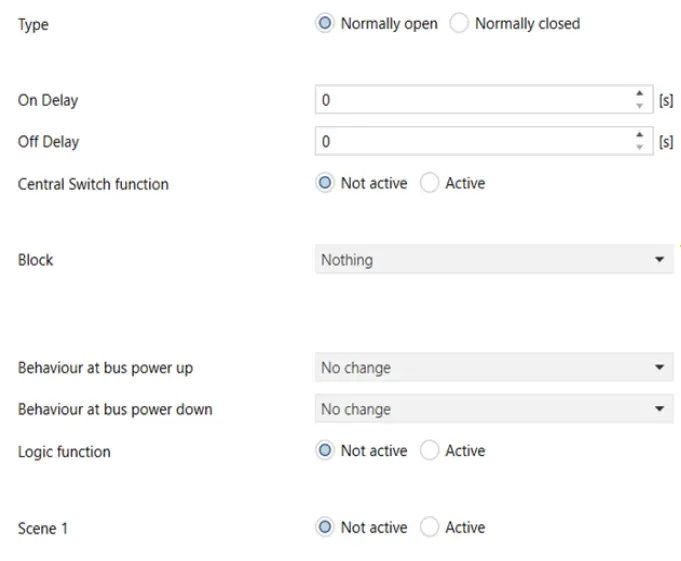Click bus power up dropdown arrow
This screenshot has width=681, height=561.
(659, 368)
